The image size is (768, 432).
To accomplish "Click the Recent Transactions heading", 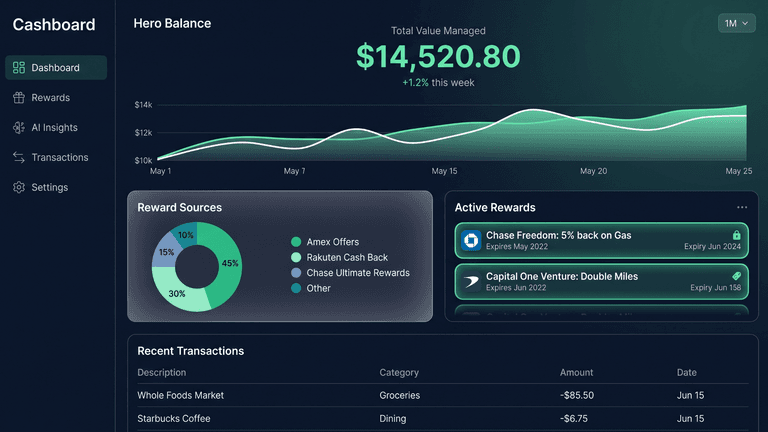I will pos(191,351).
